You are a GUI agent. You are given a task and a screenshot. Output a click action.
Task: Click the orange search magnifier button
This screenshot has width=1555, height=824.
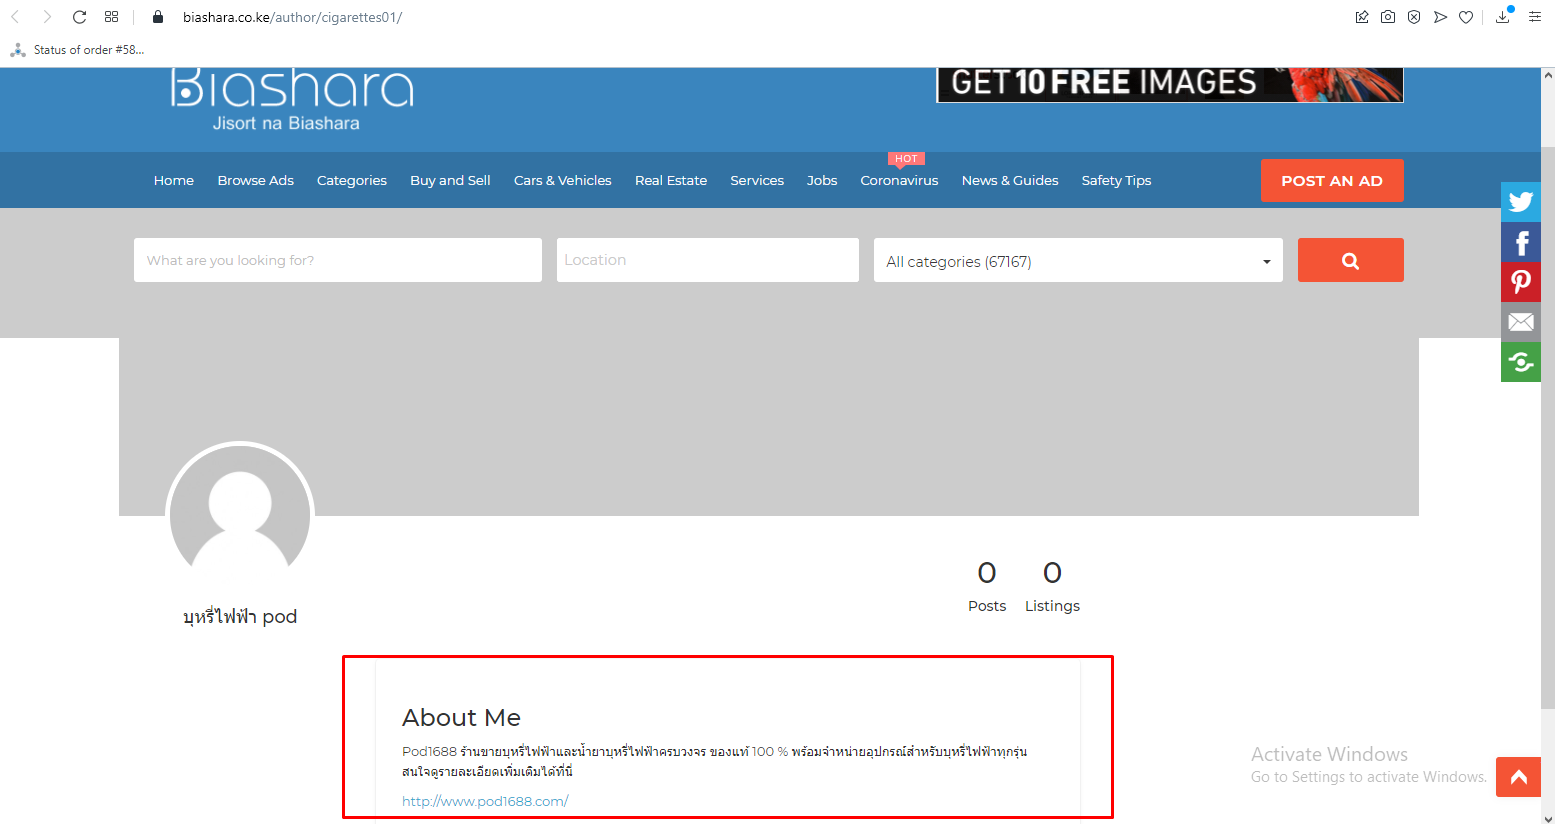(x=1350, y=260)
